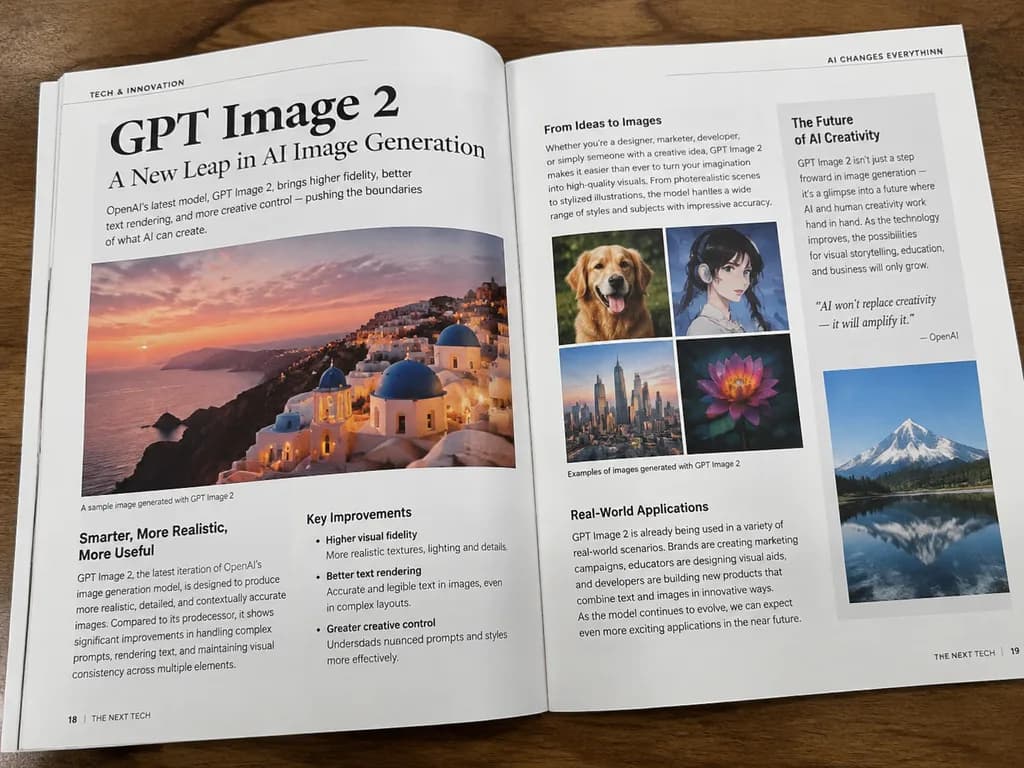The height and width of the screenshot is (768, 1024).
Task: Select the 'Better text rendering' bullet
Action: pyautogui.click(x=374, y=573)
